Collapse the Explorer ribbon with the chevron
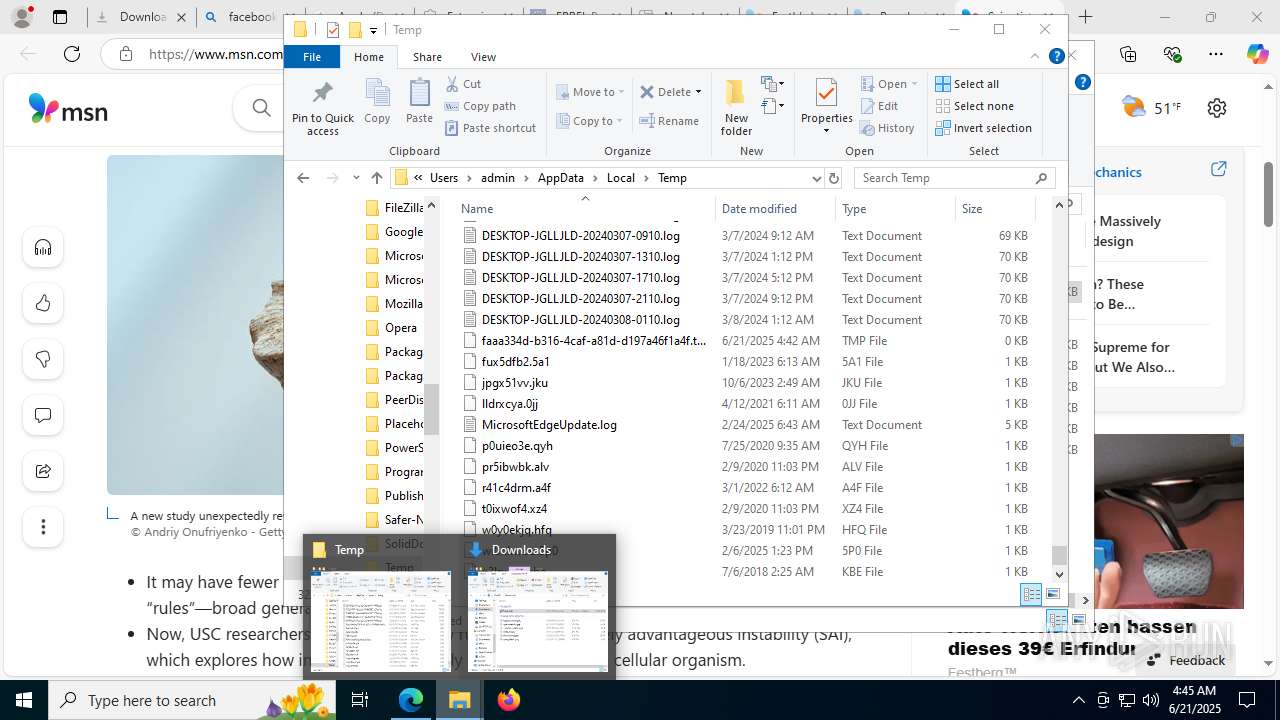 (1036, 57)
